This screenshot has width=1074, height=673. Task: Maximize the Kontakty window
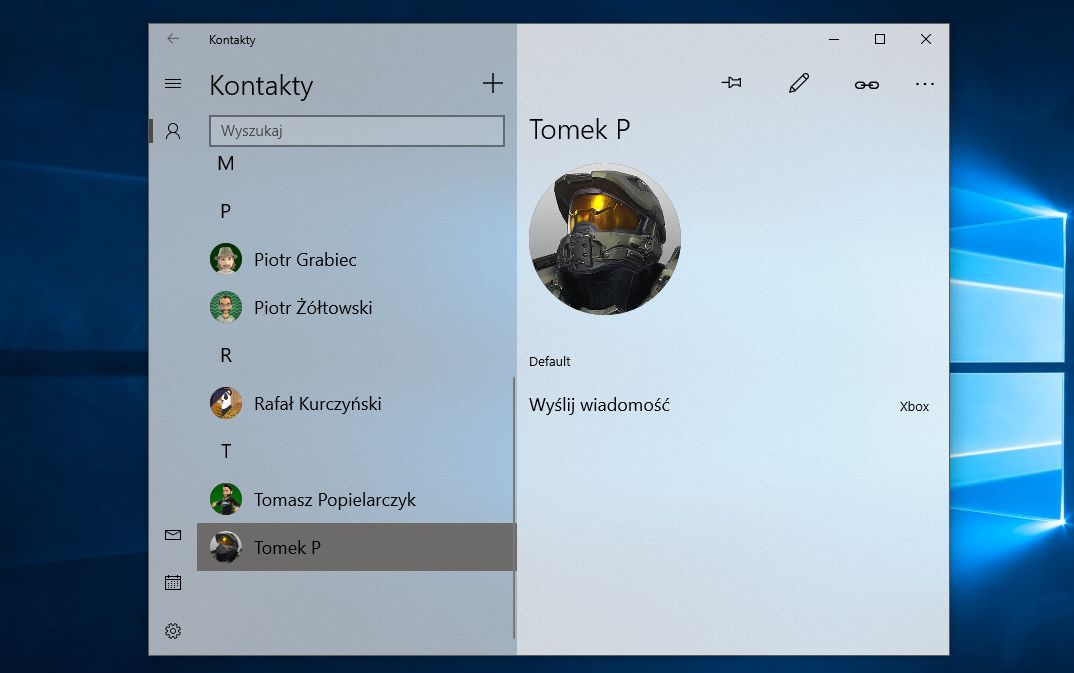click(x=879, y=39)
